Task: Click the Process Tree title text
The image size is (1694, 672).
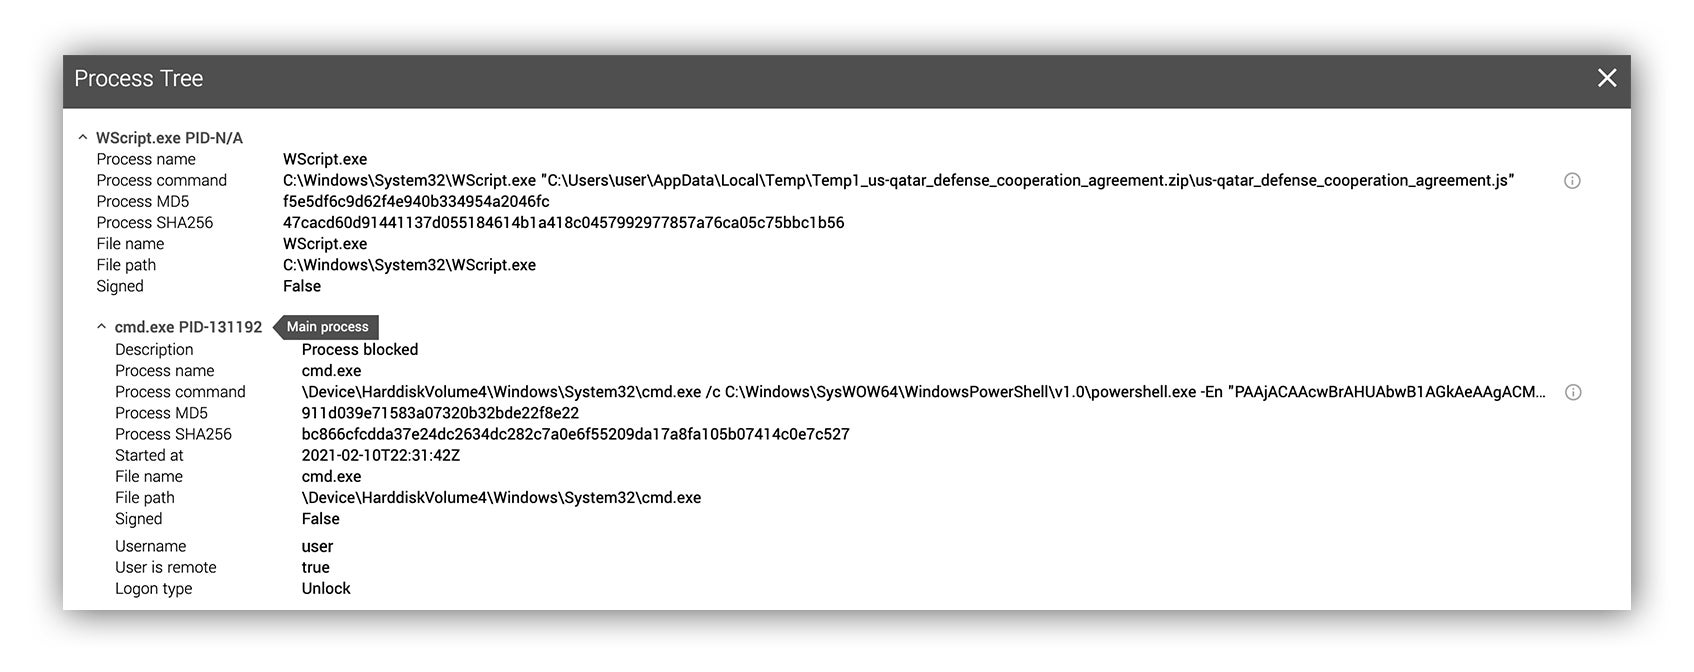Action: (x=138, y=79)
